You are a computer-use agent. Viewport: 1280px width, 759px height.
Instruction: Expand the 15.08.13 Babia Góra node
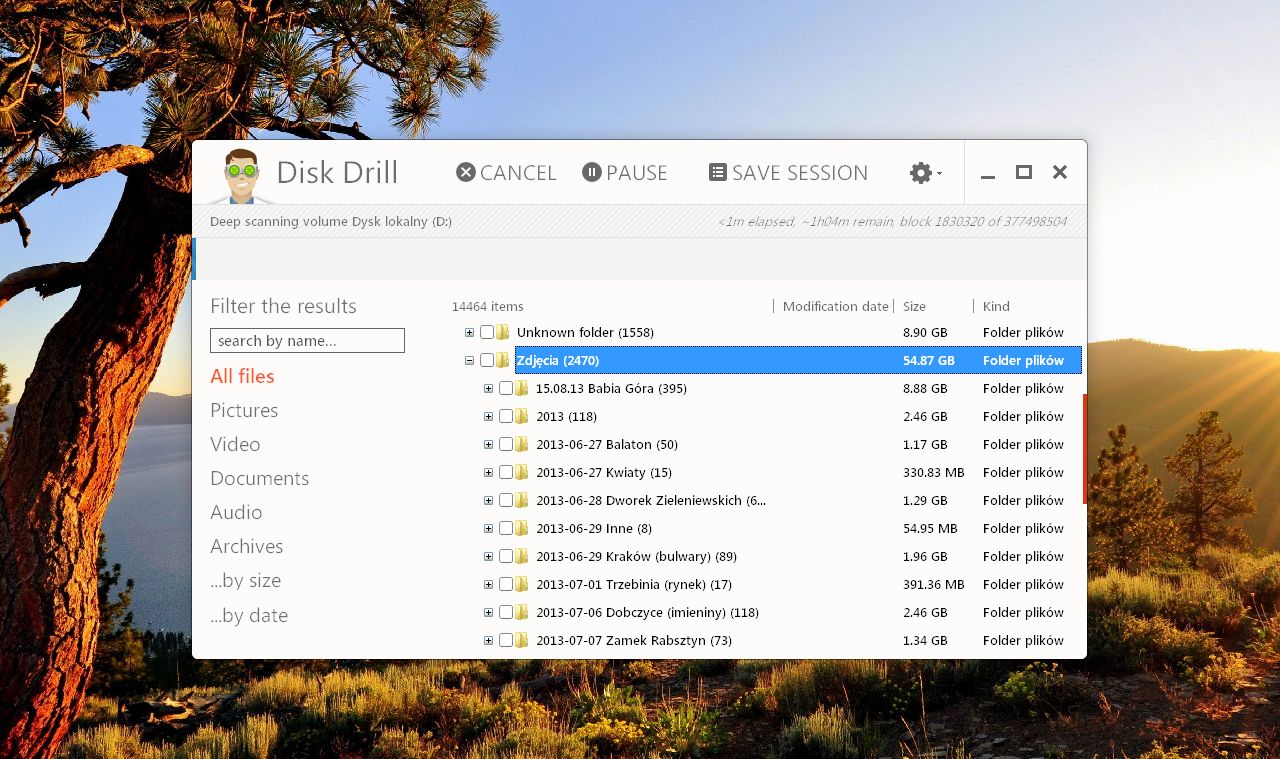(488, 388)
